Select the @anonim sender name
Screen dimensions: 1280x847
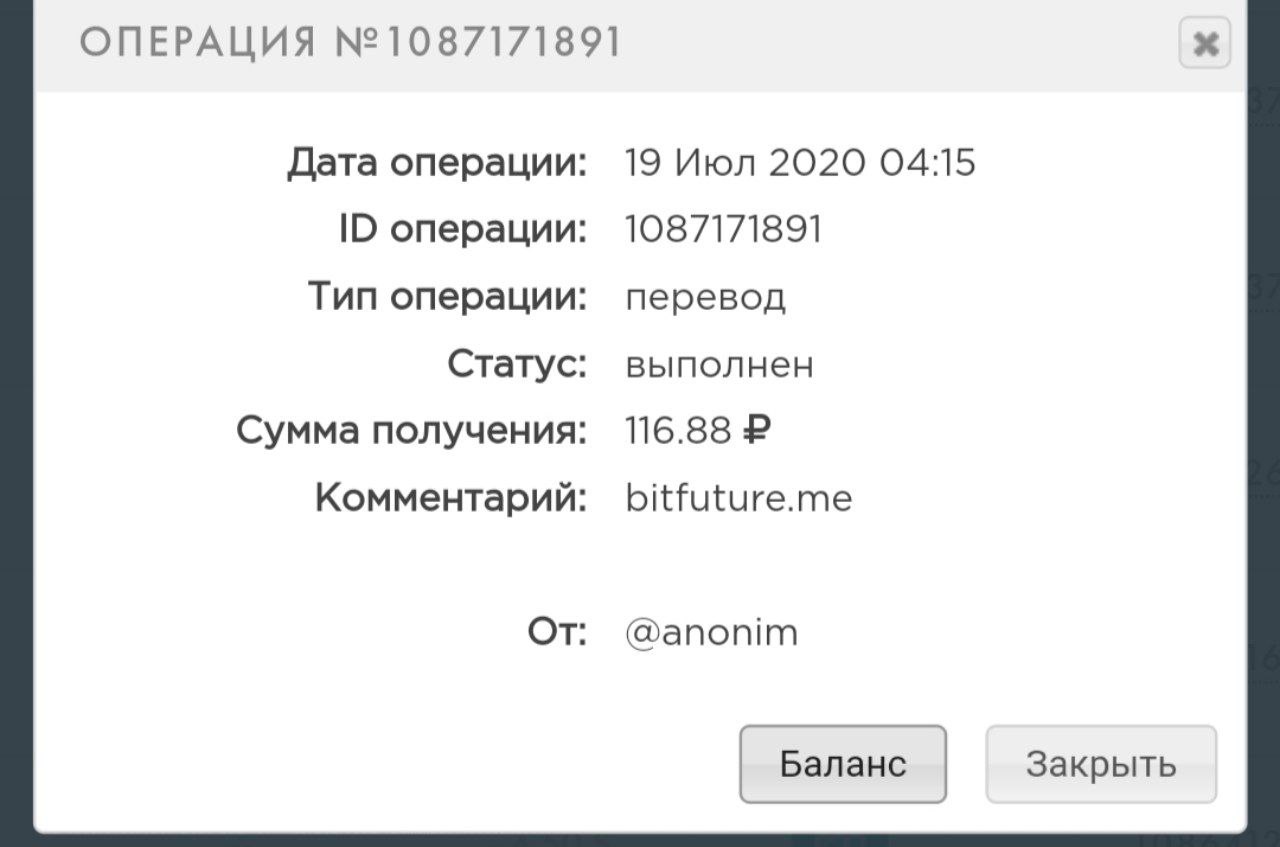coord(711,633)
